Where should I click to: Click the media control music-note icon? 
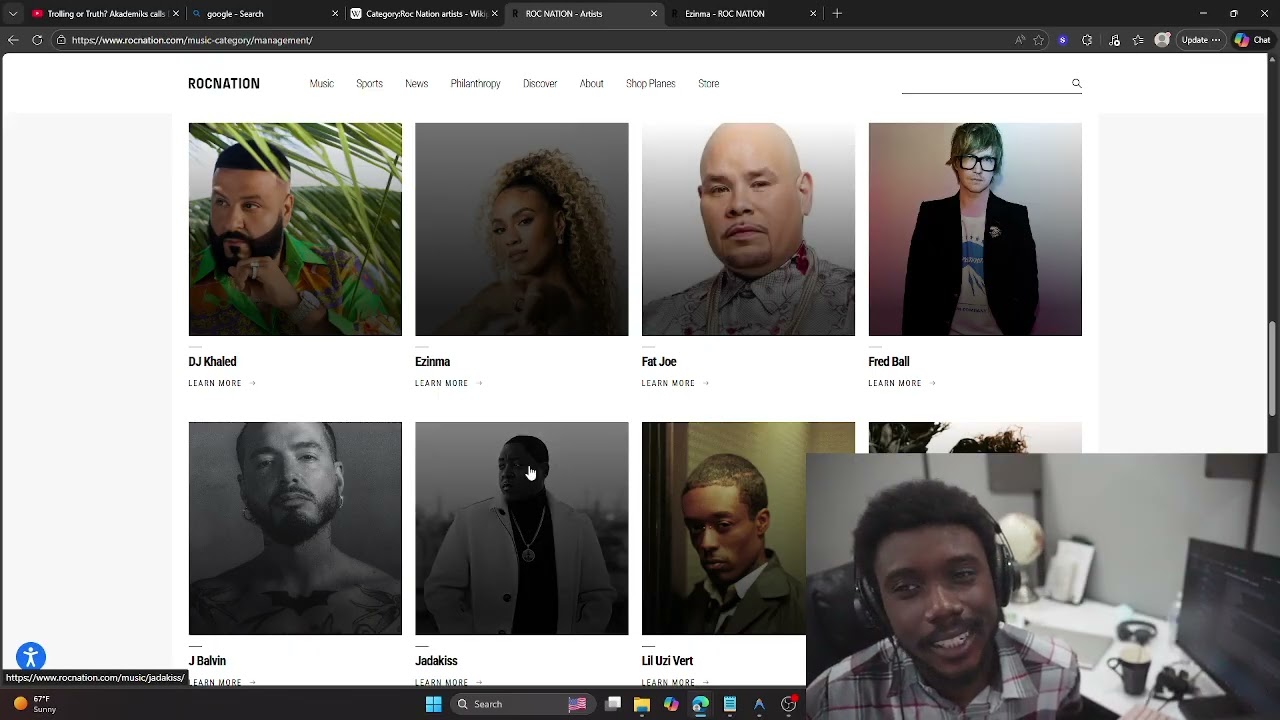(1115, 40)
